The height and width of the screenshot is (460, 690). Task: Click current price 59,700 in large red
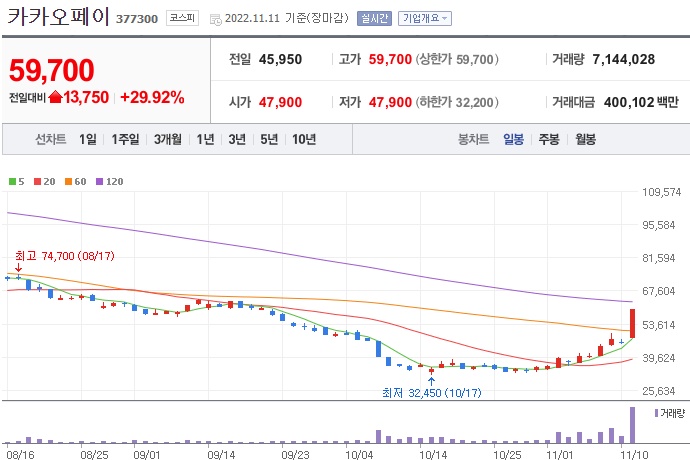click(x=51, y=70)
